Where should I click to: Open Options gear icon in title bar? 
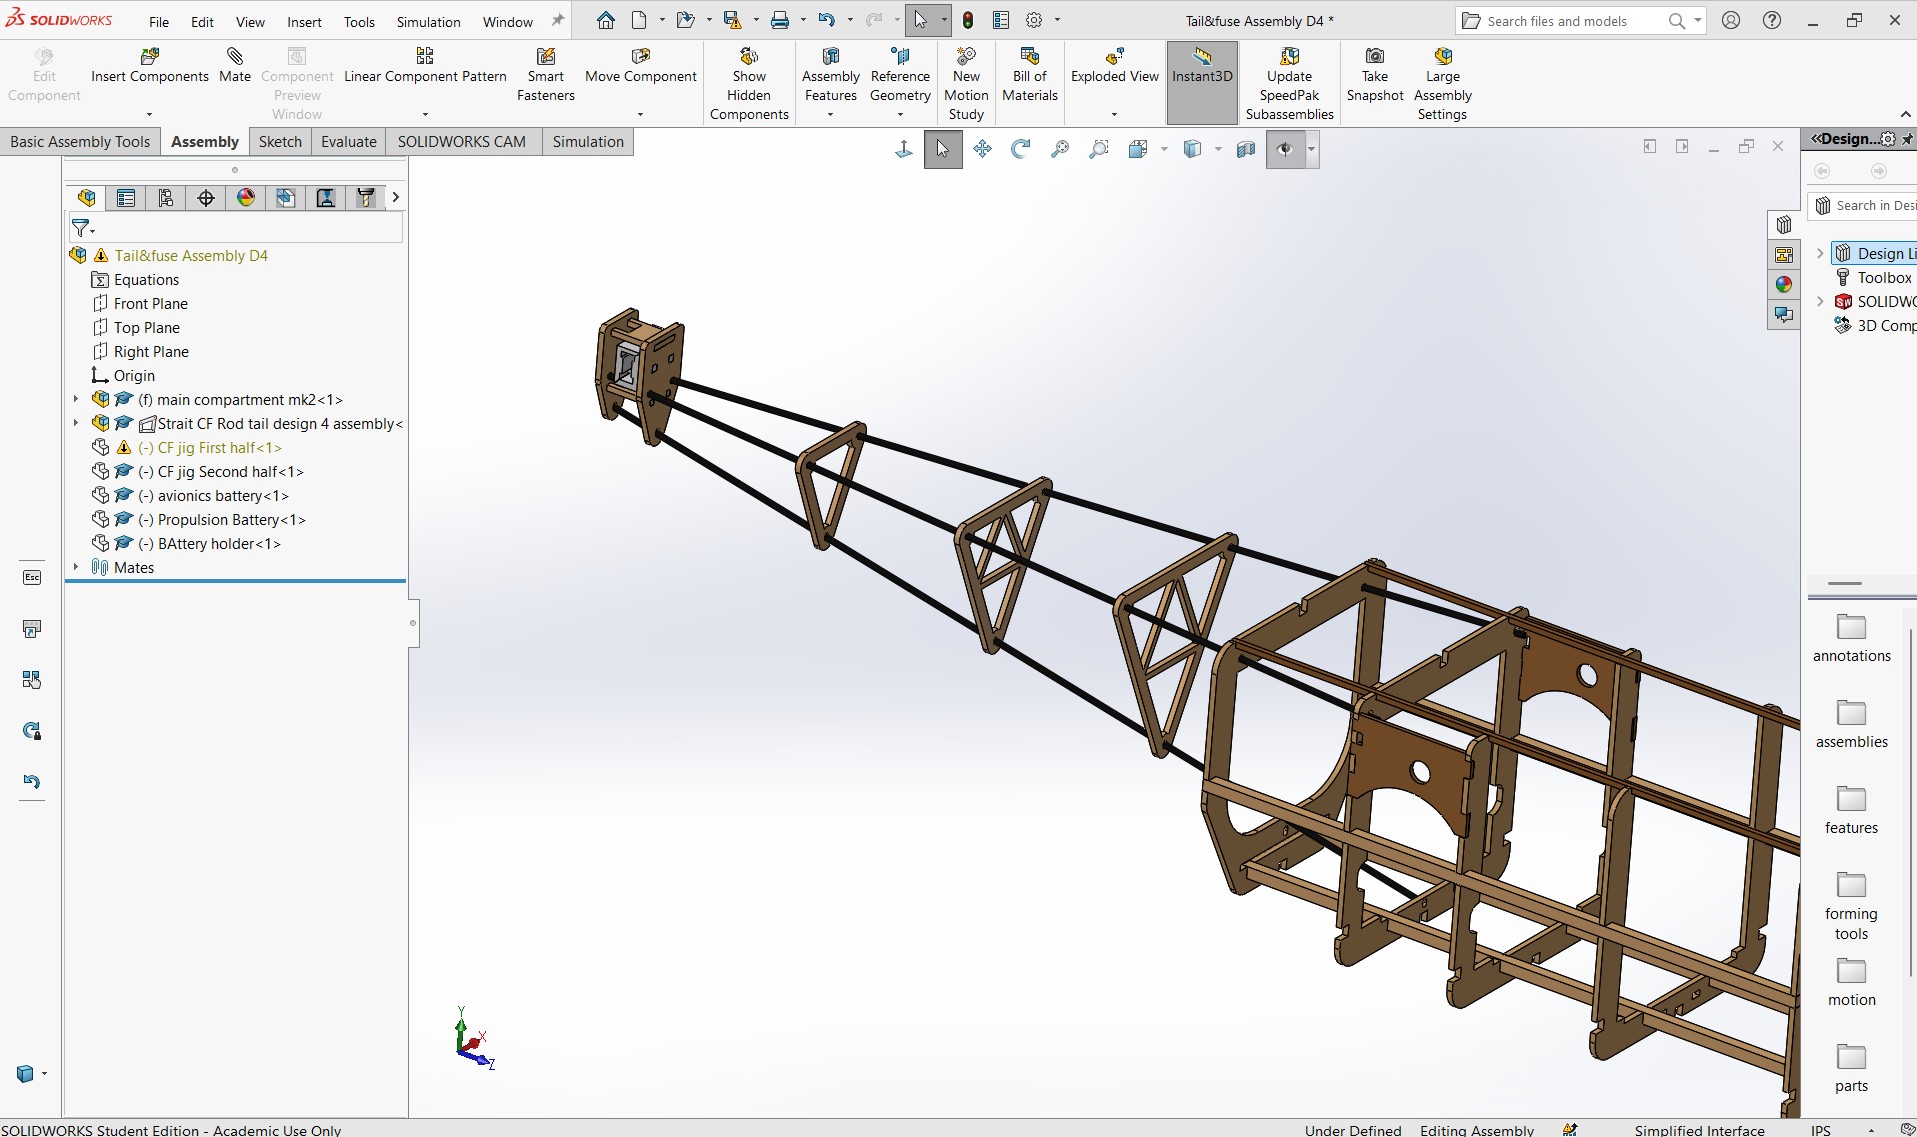point(1034,20)
